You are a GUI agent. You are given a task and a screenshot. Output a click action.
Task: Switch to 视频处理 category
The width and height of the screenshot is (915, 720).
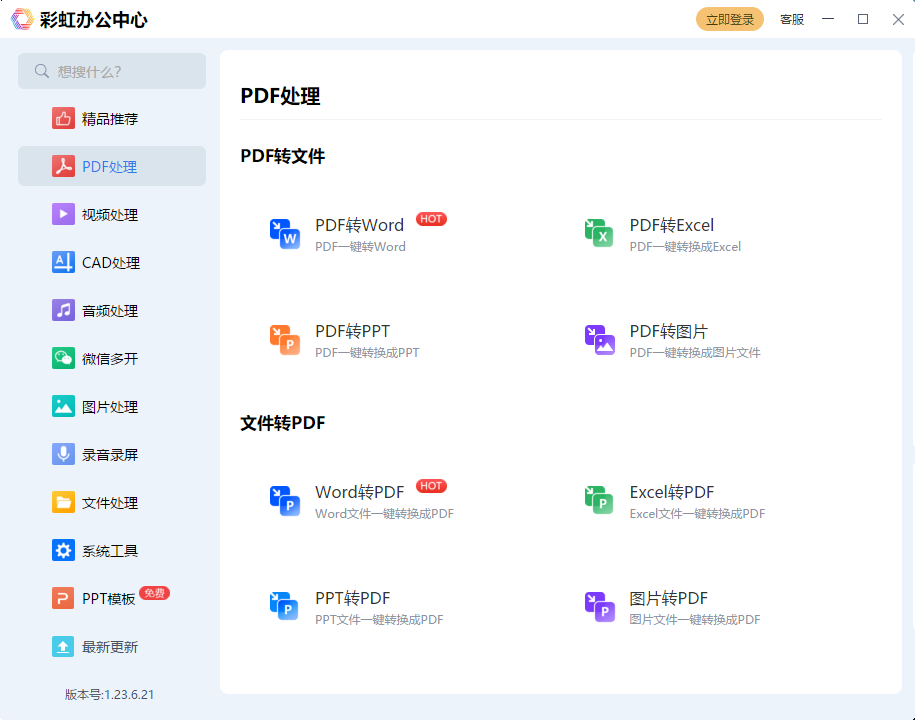coord(112,214)
